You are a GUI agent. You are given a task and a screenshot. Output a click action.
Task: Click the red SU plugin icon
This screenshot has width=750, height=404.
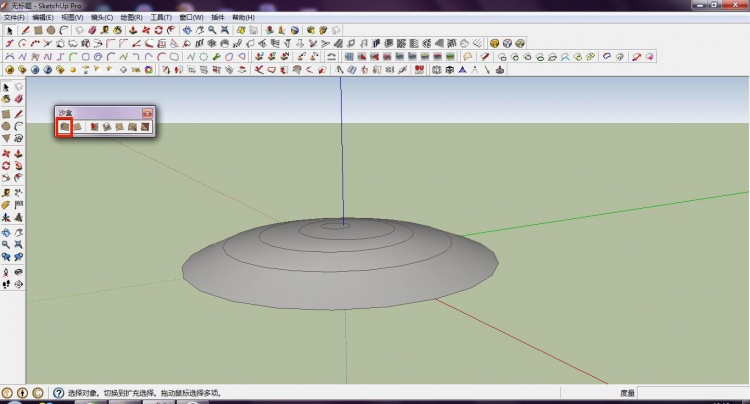(419, 70)
